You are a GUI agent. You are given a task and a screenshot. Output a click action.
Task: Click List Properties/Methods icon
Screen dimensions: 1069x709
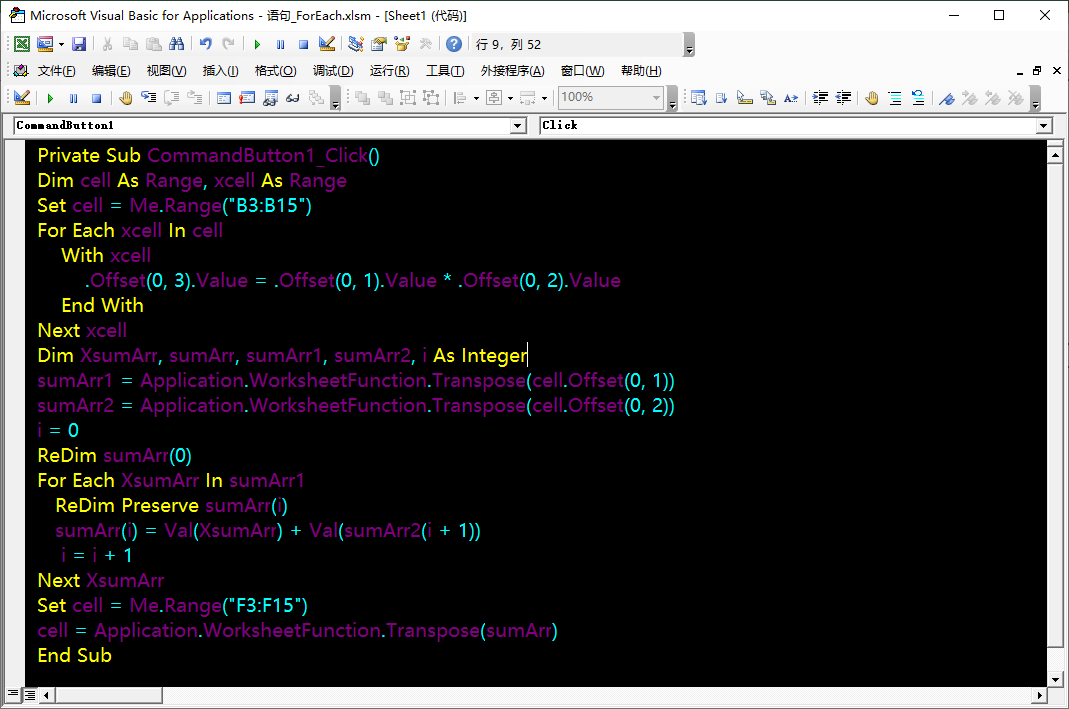point(698,97)
